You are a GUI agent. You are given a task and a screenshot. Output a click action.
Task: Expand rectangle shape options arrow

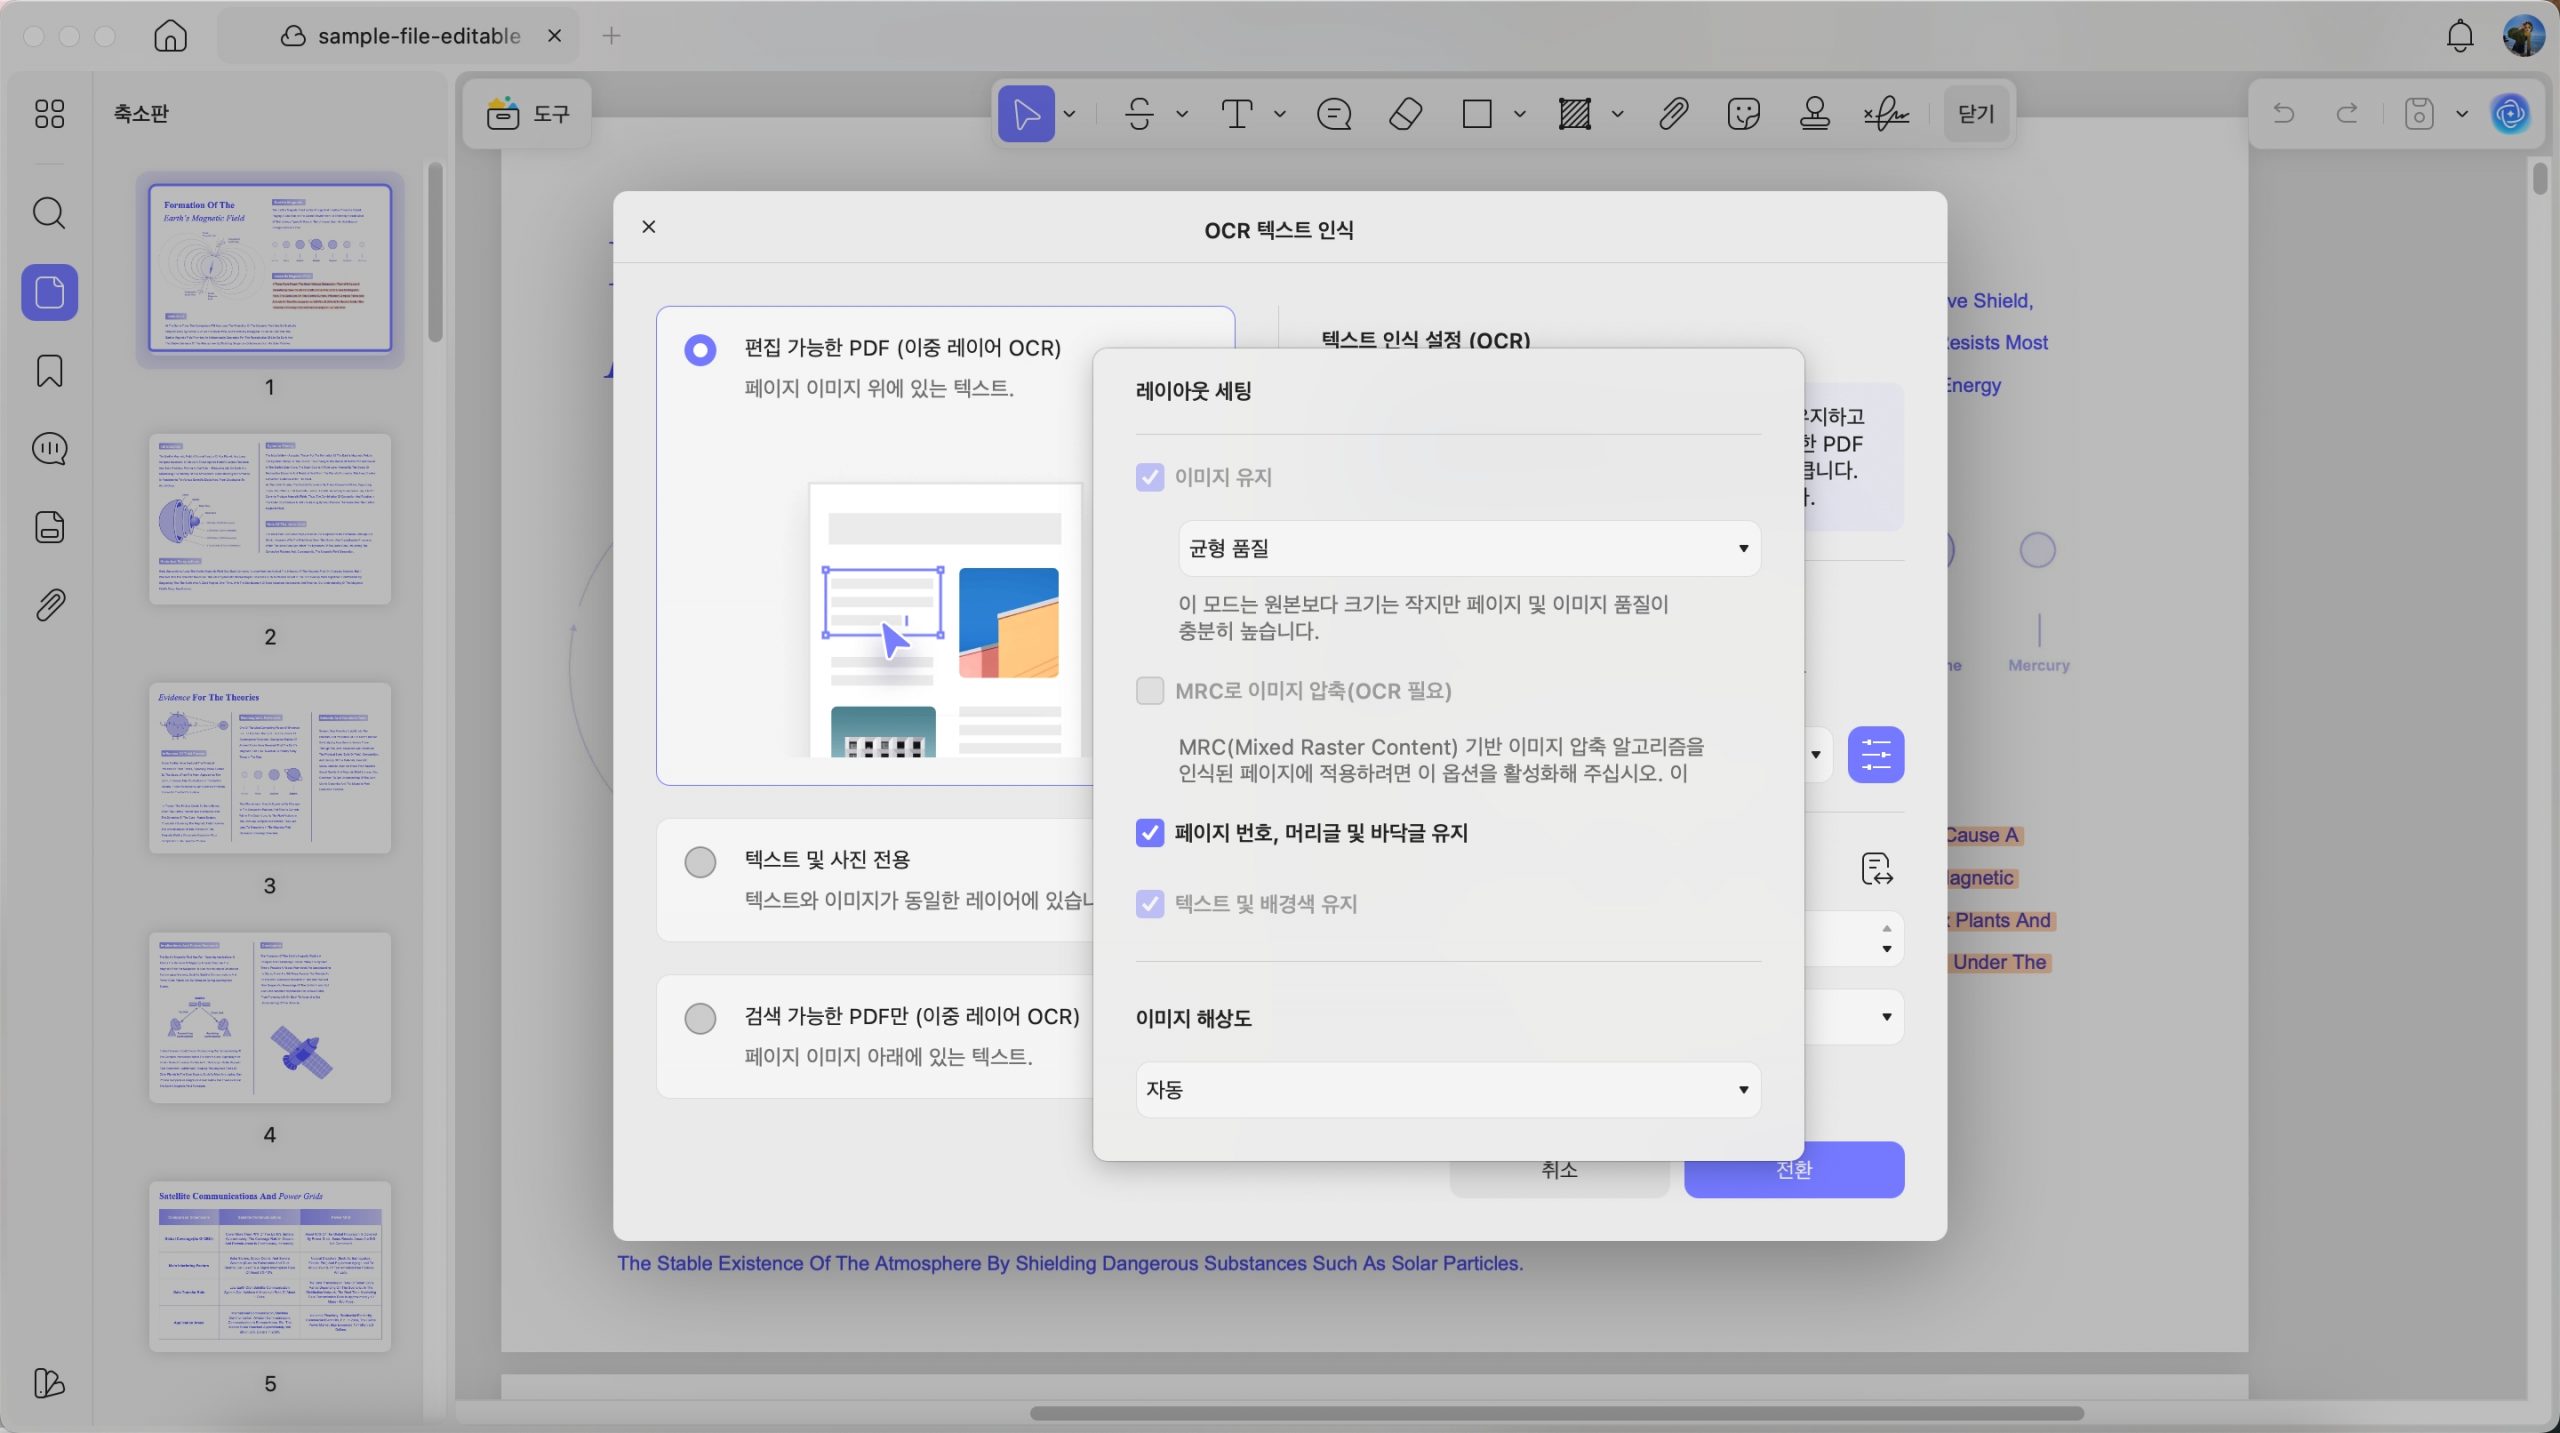pyautogui.click(x=1520, y=114)
